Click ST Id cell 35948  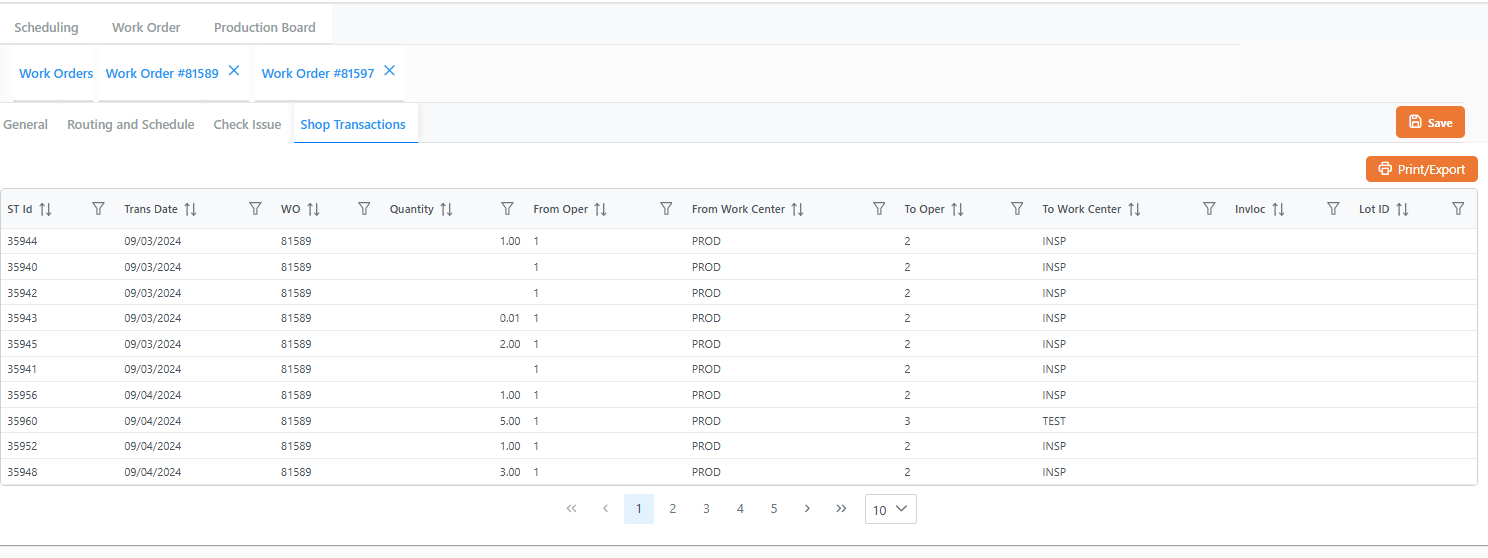pos(22,472)
